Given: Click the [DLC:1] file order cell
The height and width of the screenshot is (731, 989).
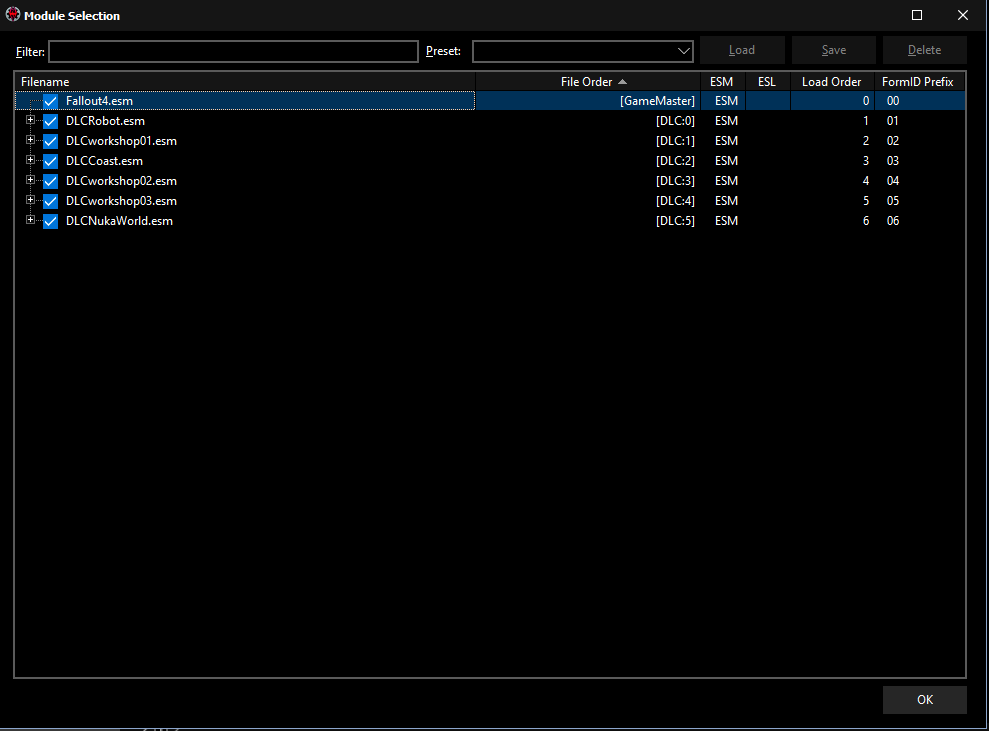Looking at the screenshot, I should (x=675, y=141).
